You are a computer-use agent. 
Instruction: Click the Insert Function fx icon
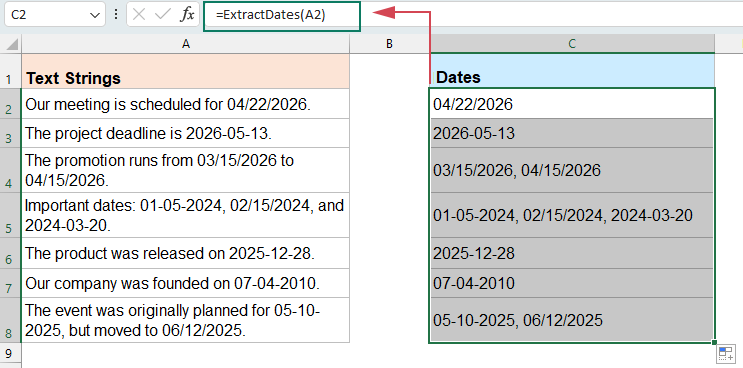tap(187, 15)
